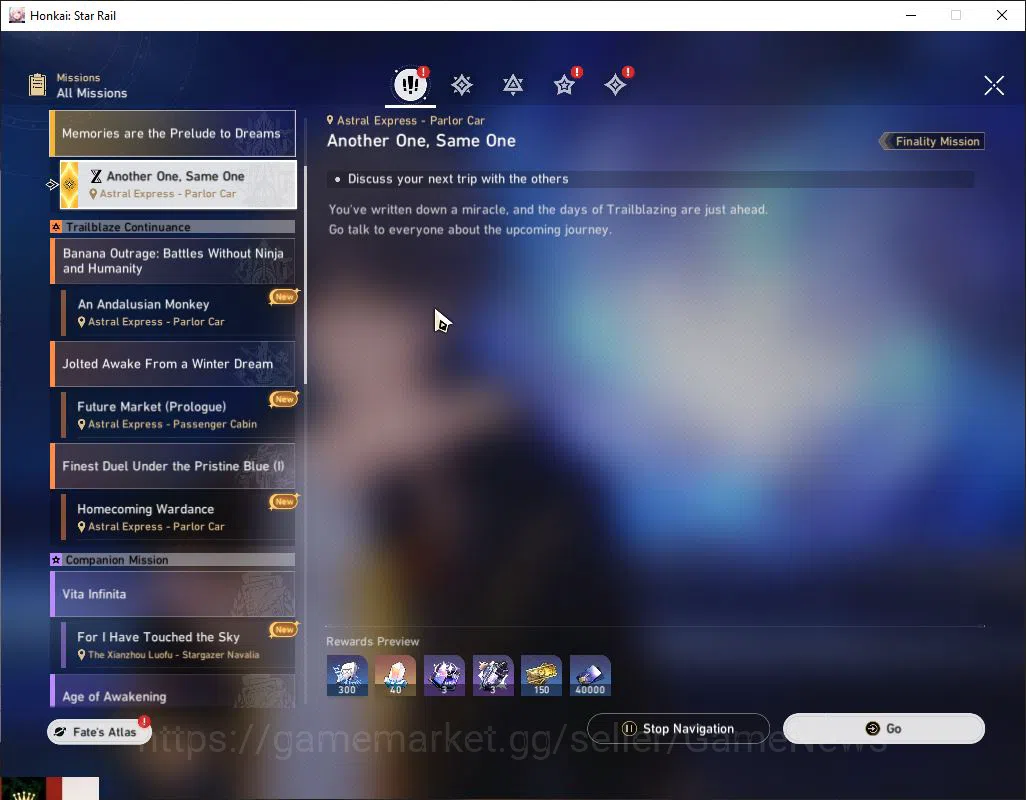Click the pin icon under Future Market (Prologue)

pyautogui.click(x=82, y=424)
